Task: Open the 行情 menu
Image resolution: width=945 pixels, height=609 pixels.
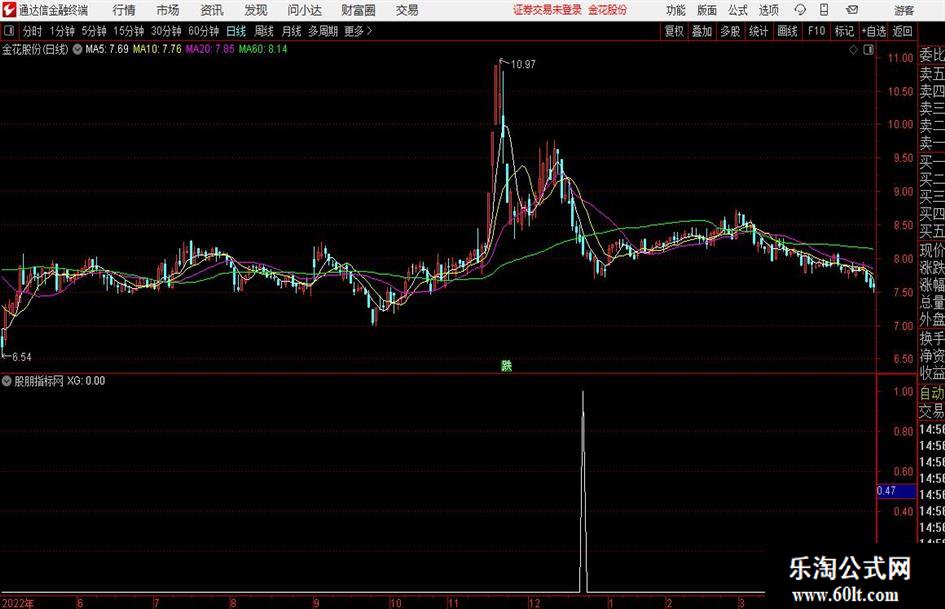Action: (x=124, y=10)
